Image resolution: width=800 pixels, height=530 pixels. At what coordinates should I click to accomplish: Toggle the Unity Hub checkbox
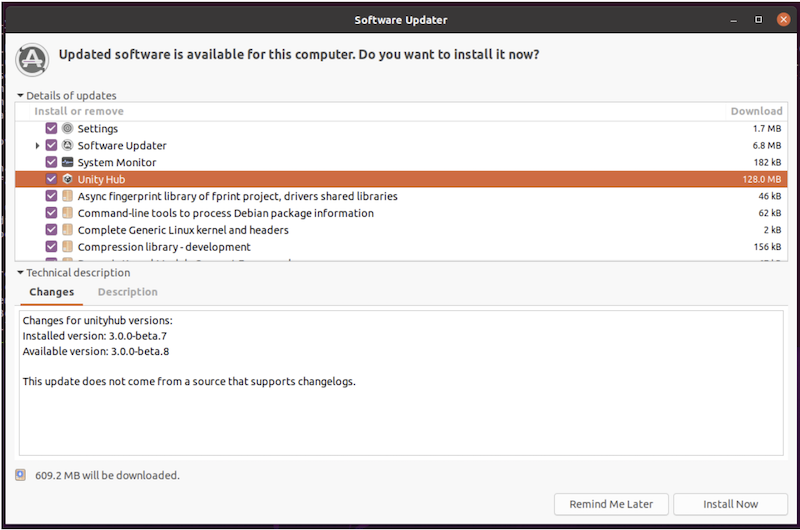pos(51,180)
